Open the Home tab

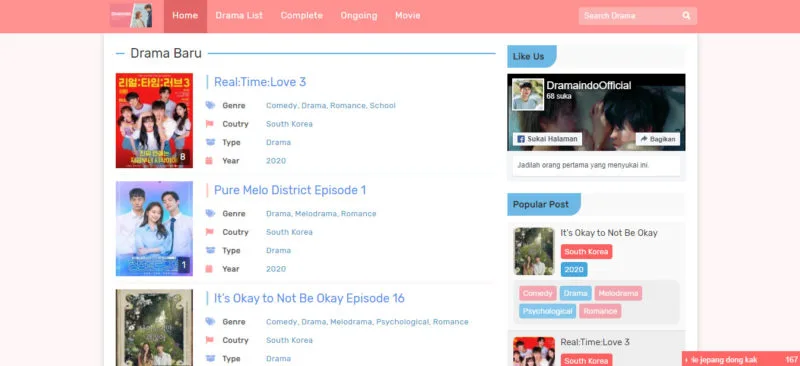(185, 16)
